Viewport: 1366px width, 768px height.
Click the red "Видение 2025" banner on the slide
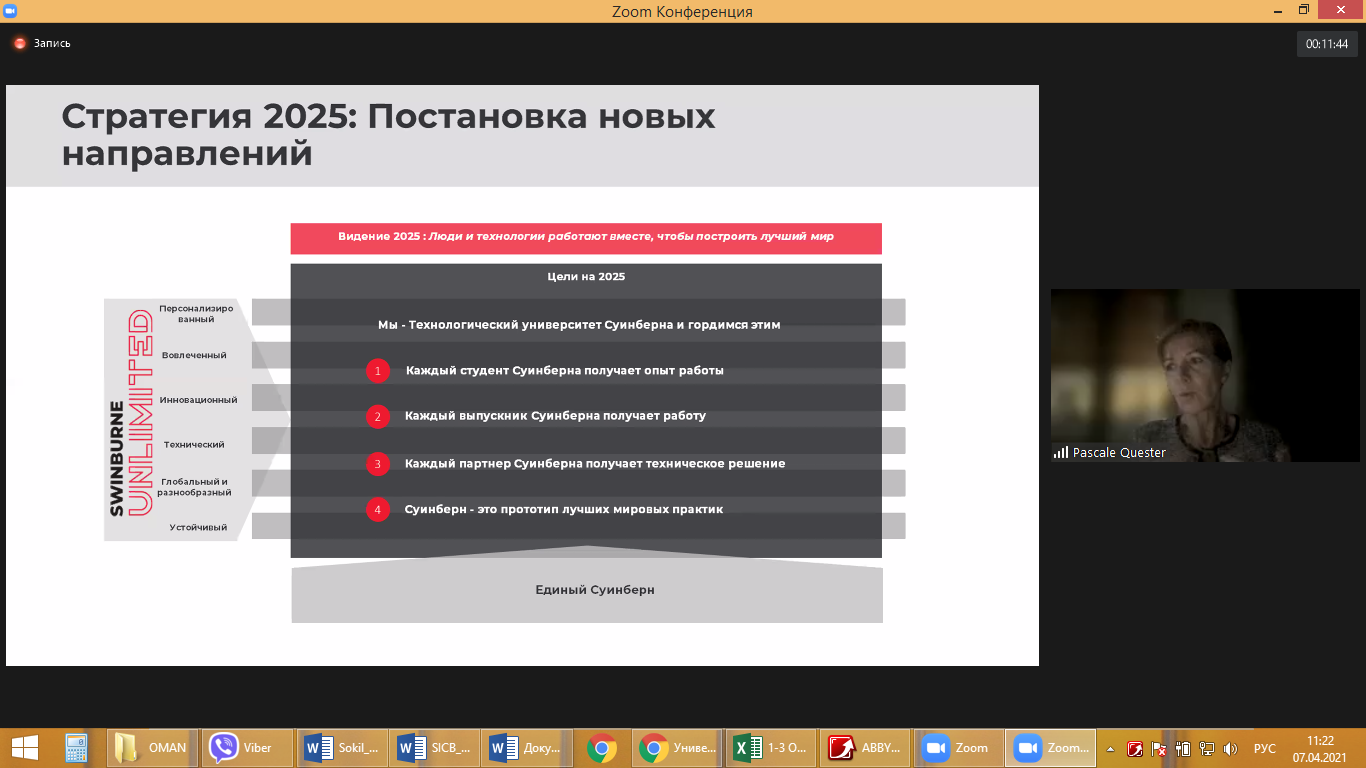tap(586, 238)
